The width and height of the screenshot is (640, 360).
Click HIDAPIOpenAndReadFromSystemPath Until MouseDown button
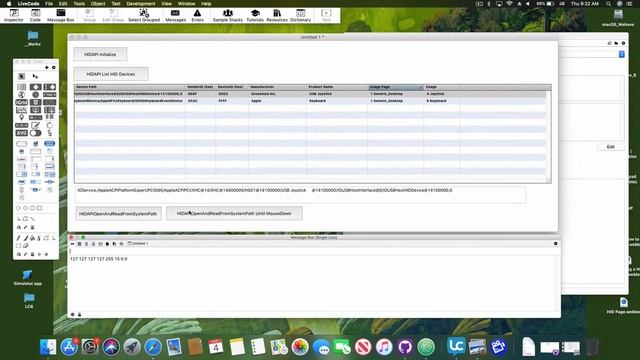click(234, 213)
